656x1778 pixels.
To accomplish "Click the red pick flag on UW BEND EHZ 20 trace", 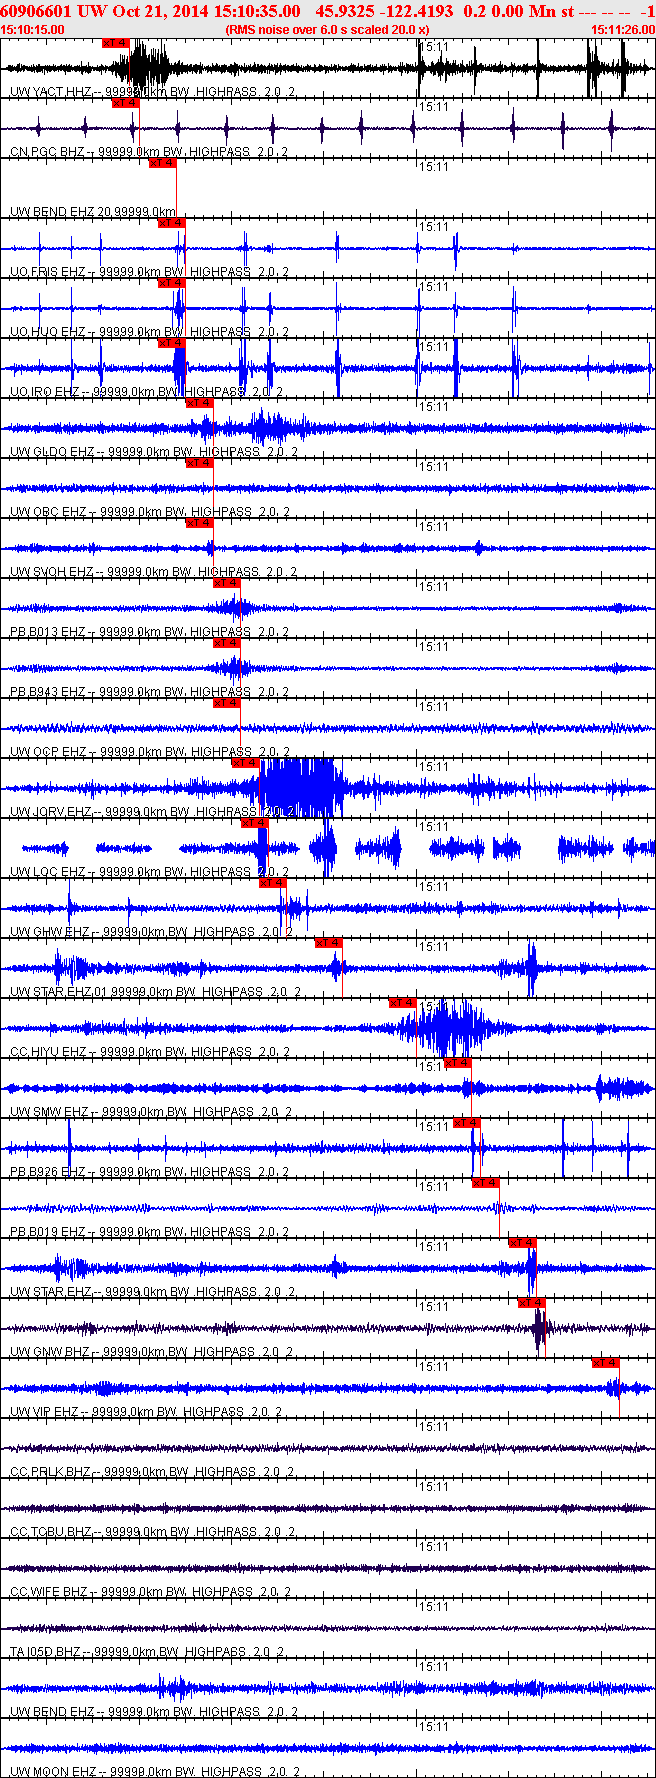I will pyautogui.click(x=162, y=163).
